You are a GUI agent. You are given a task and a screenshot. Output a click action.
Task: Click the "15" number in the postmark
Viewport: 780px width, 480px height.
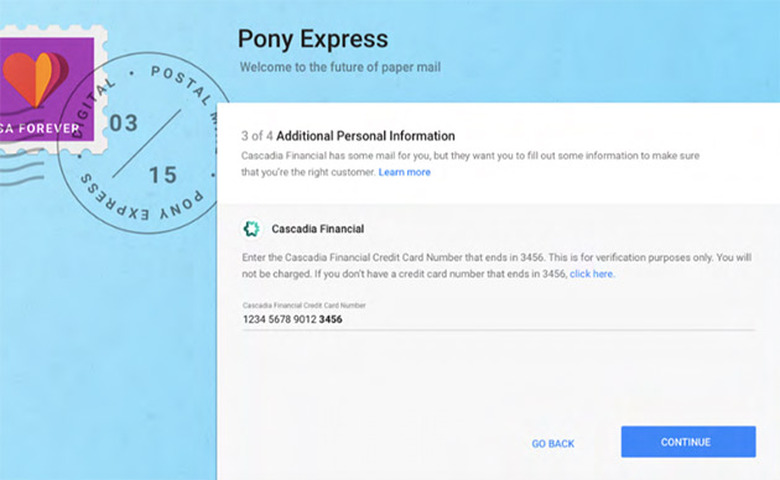[x=162, y=175]
